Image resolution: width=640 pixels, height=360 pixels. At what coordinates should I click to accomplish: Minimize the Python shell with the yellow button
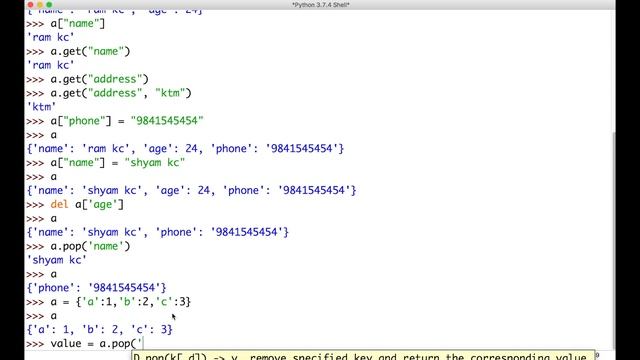pos(40,4)
